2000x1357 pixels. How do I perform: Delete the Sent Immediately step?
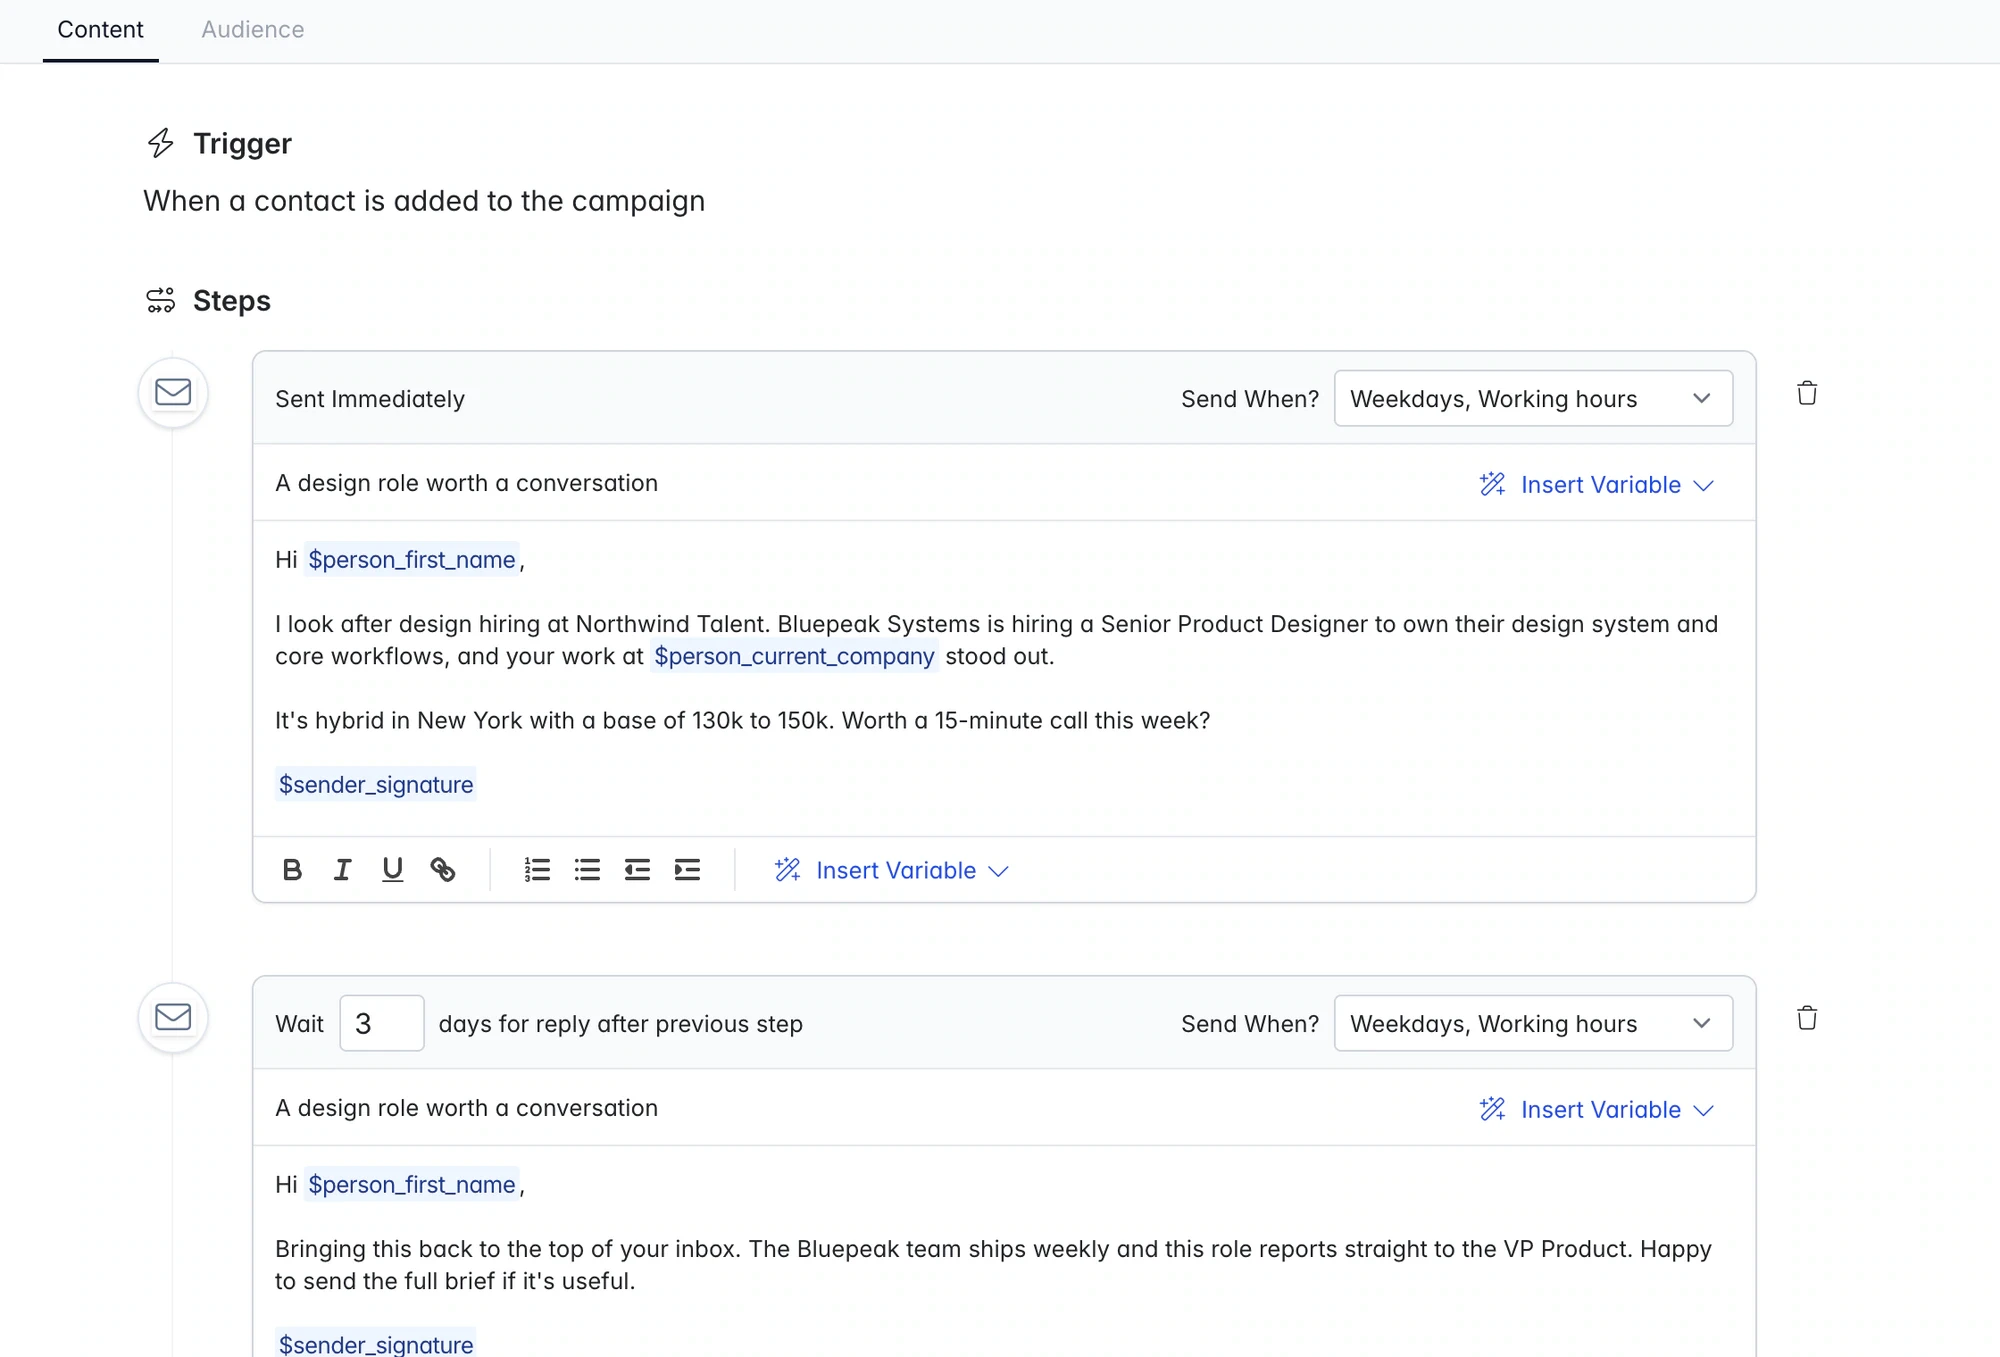coord(1806,393)
